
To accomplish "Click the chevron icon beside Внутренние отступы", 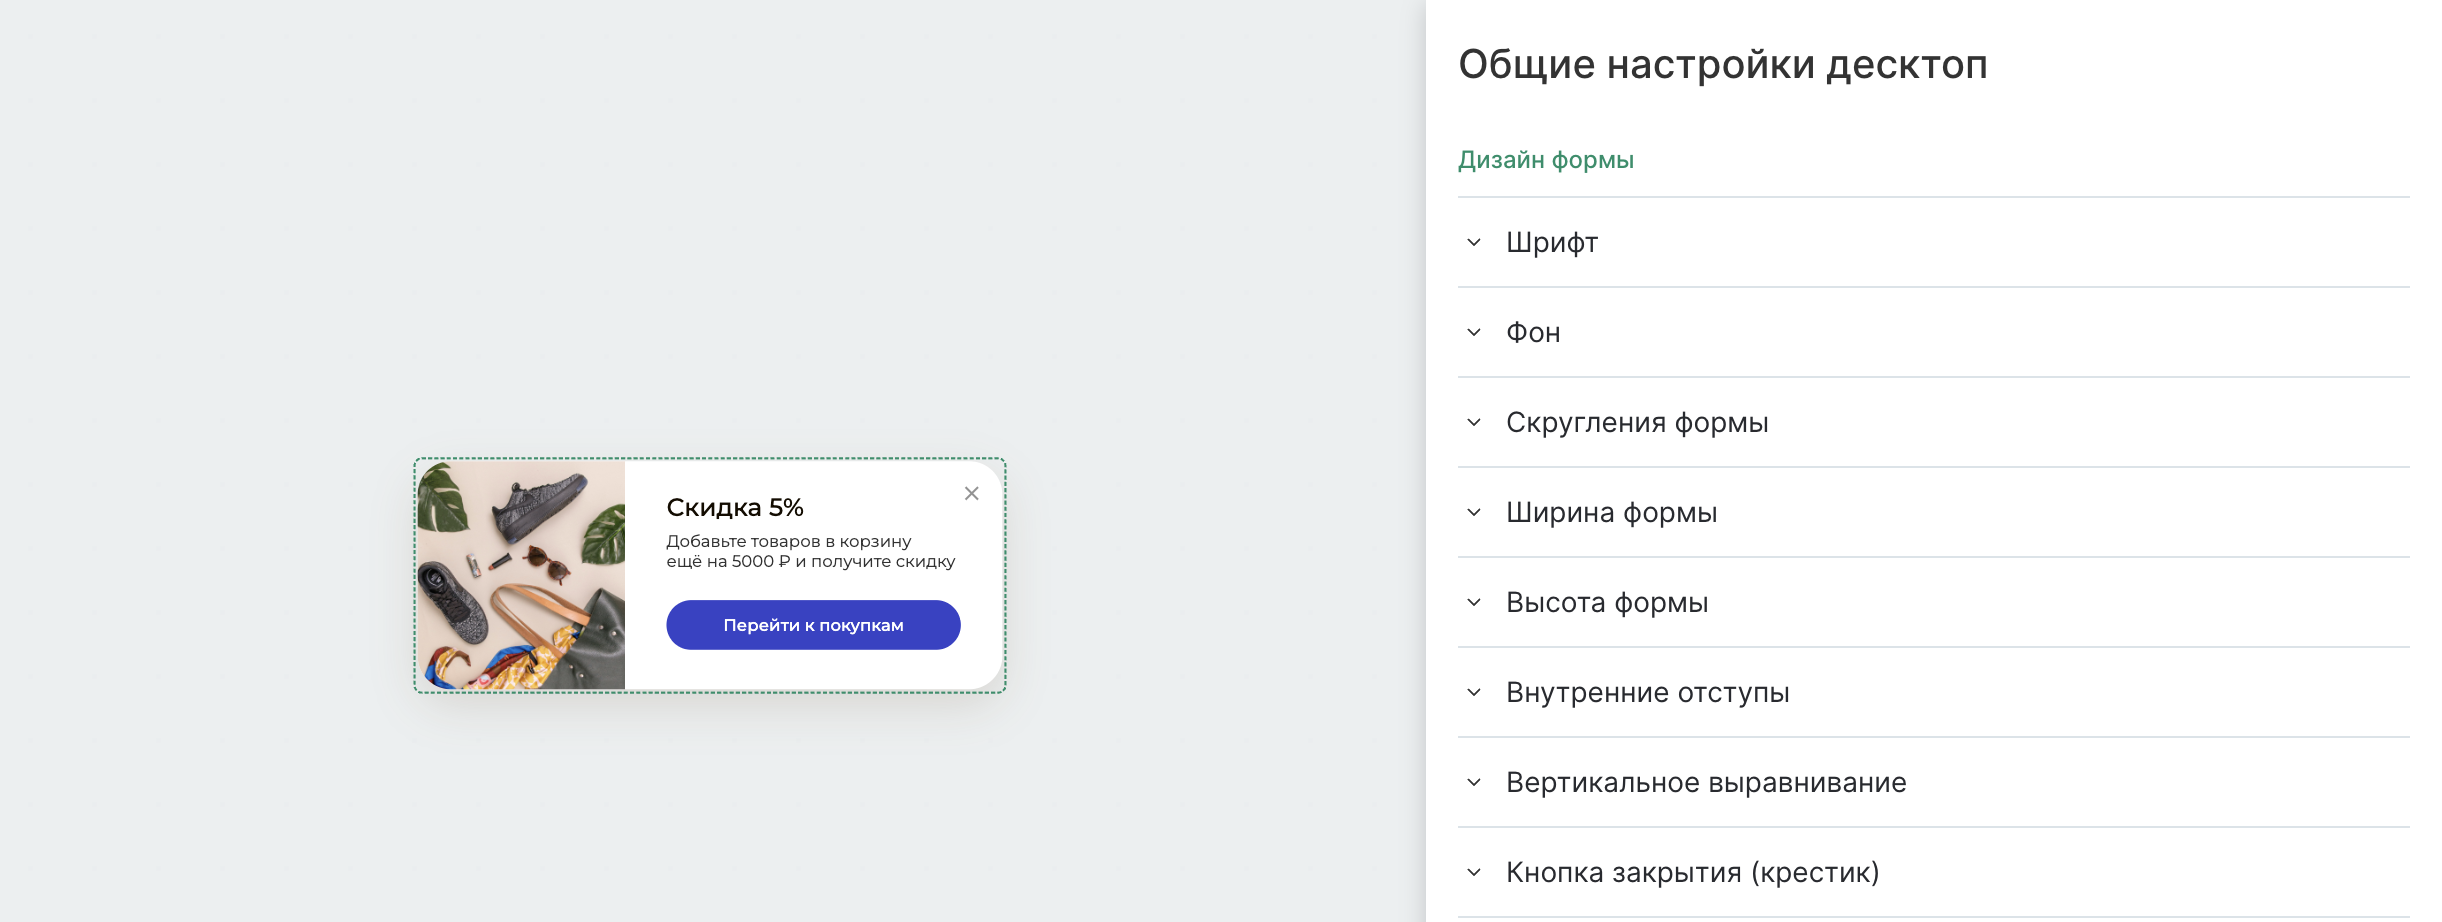I will pyautogui.click(x=1474, y=692).
